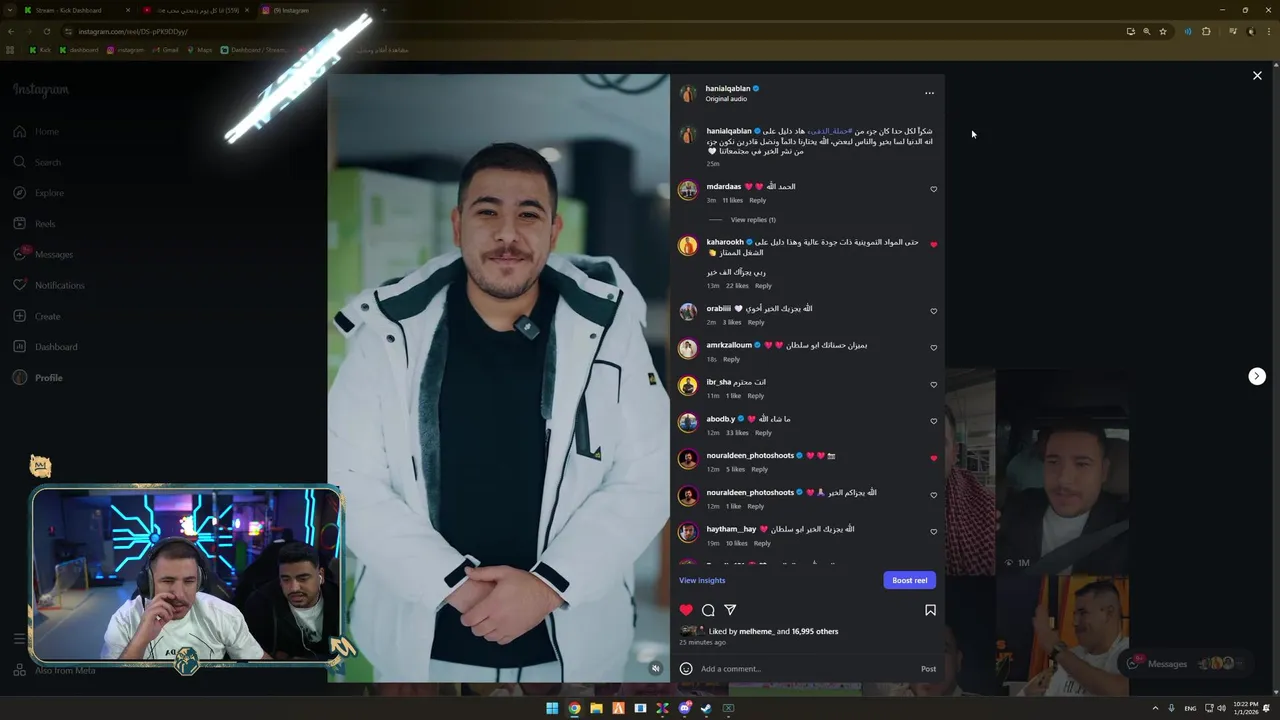Like the mdardaas comment

click(934, 189)
